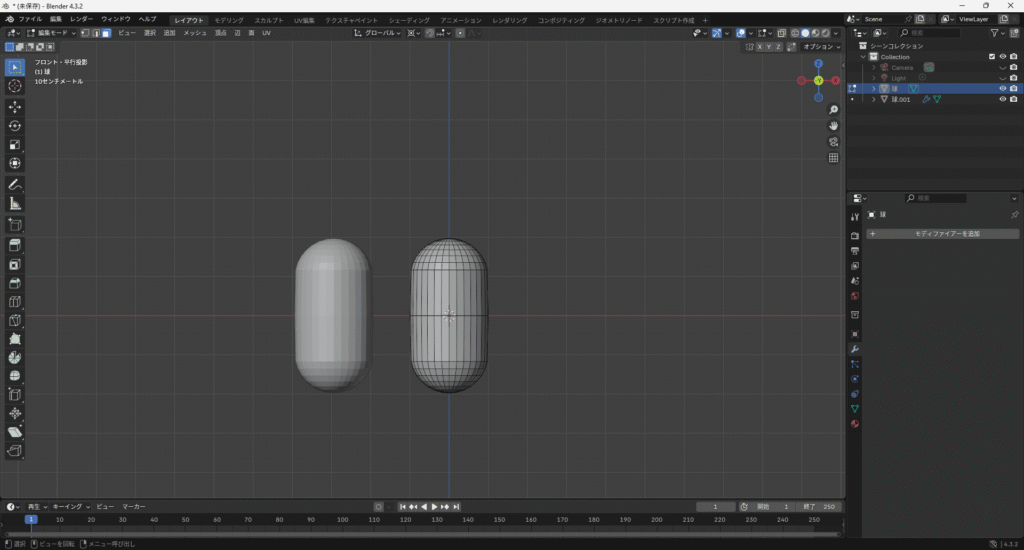Image resolution: width=1024 pixels, height=550 pixels.
Task: Enable material preview viewport shading
Action: [815, 33]
